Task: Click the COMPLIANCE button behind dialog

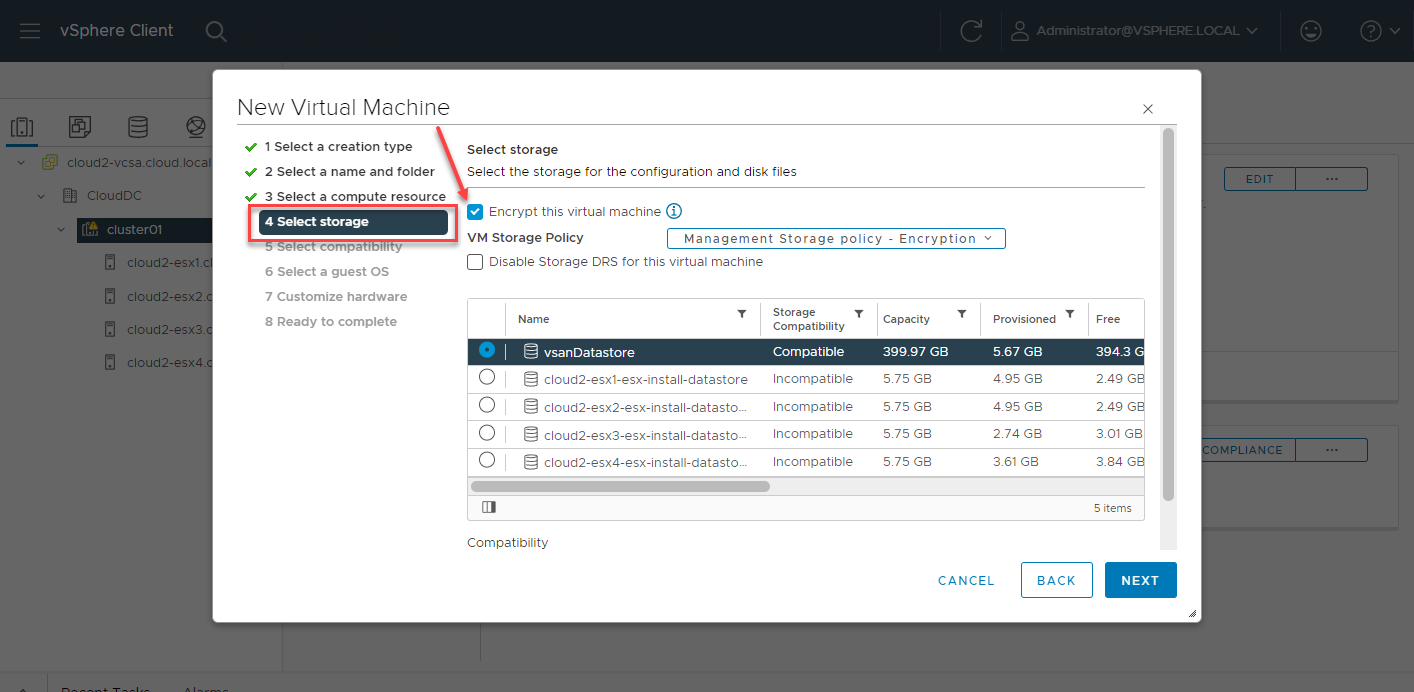Action: tap(1248, 450)
